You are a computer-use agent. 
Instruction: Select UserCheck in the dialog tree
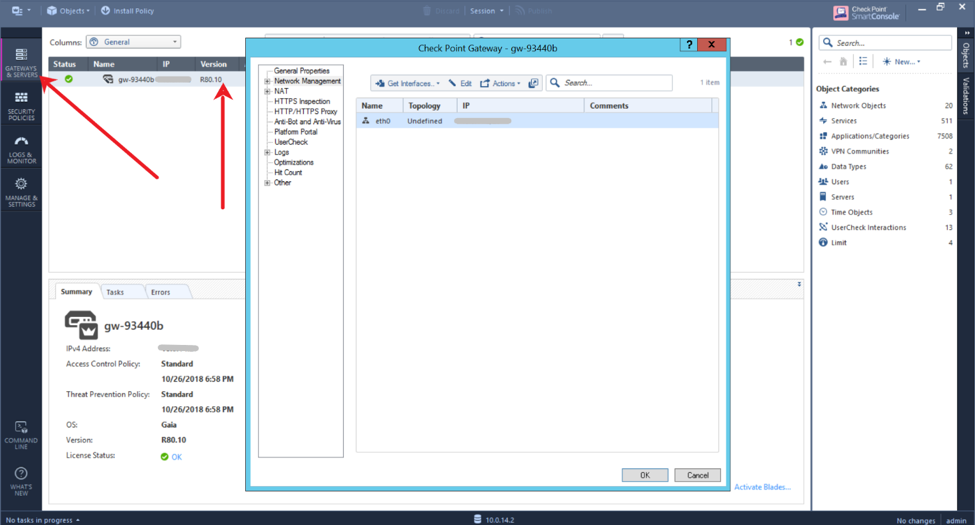coord(291,142)
